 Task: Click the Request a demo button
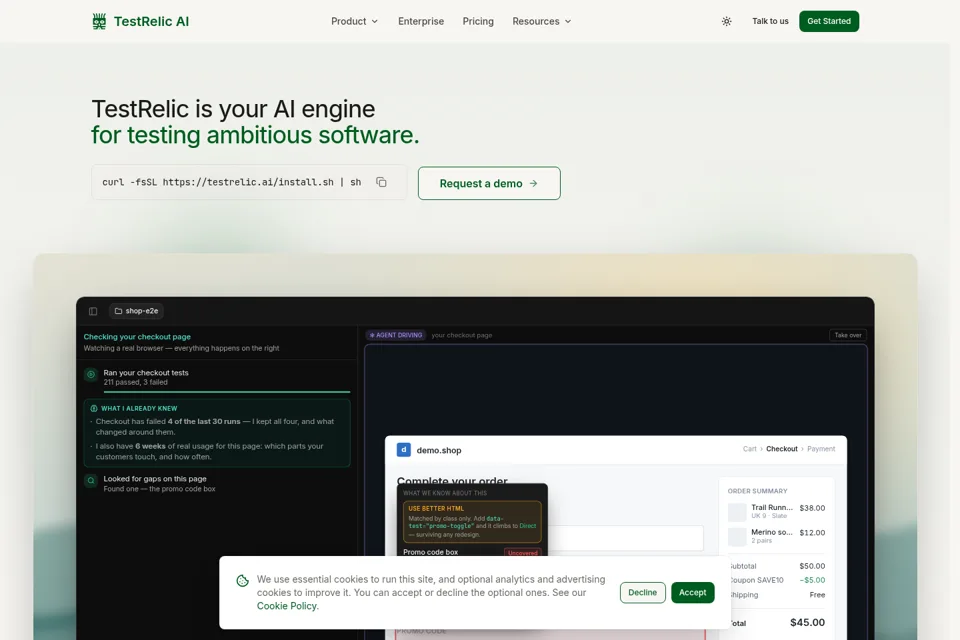click(489, 183)
